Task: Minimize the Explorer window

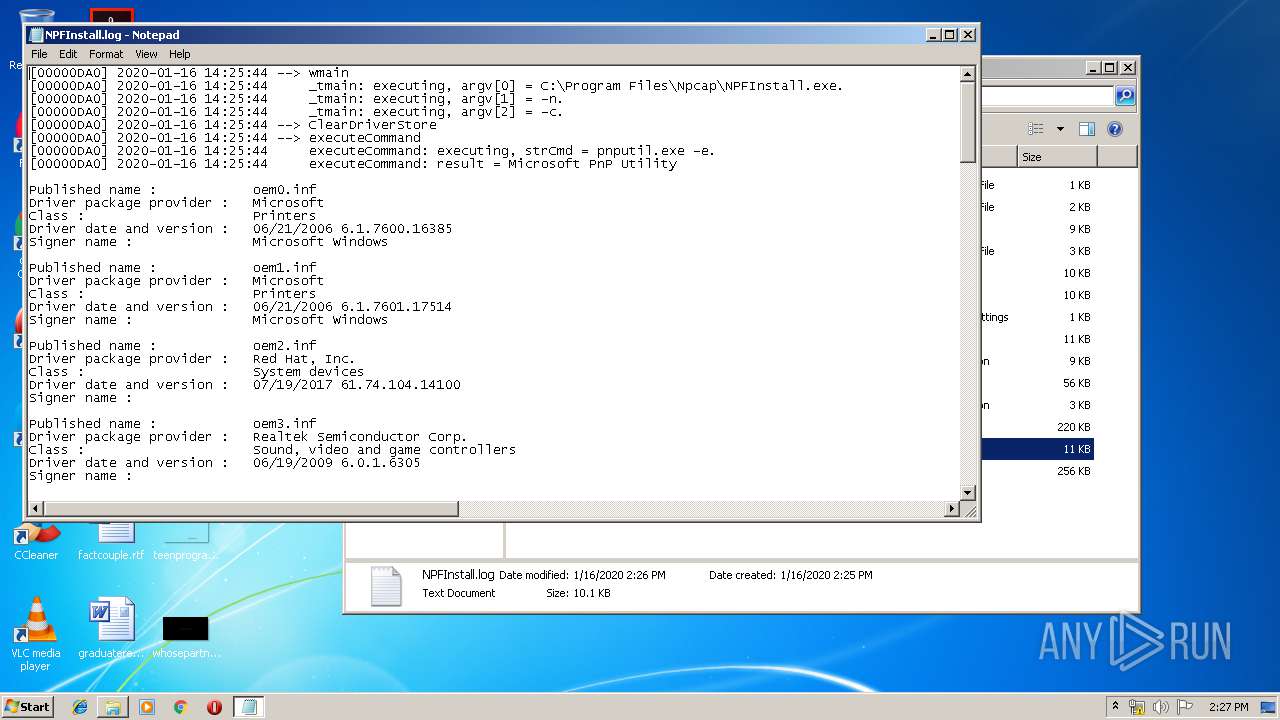Action: (x=1093, y=68)
